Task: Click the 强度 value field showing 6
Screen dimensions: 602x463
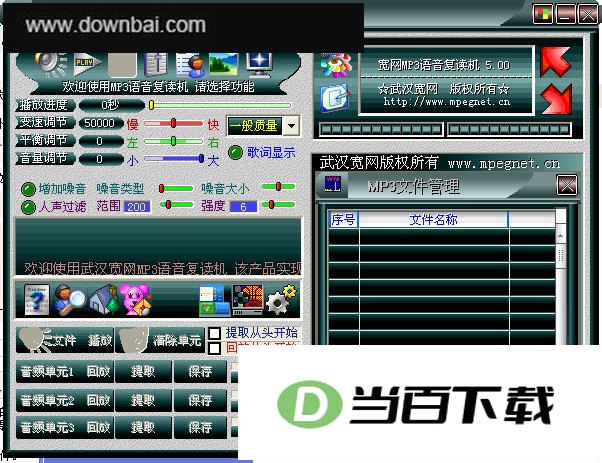Action: (x=243, y=207)
